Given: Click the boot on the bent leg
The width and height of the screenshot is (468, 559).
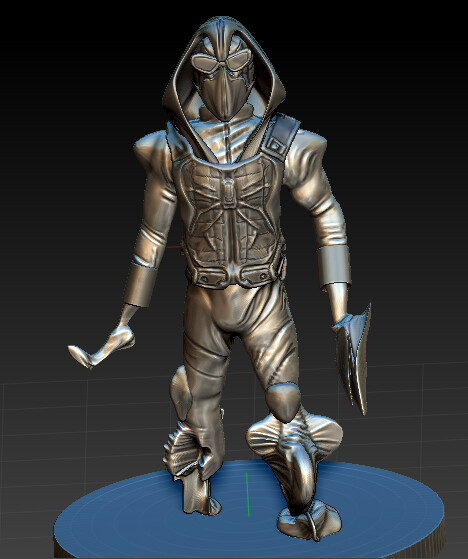Looking at the screenshot, I should 309,523.
